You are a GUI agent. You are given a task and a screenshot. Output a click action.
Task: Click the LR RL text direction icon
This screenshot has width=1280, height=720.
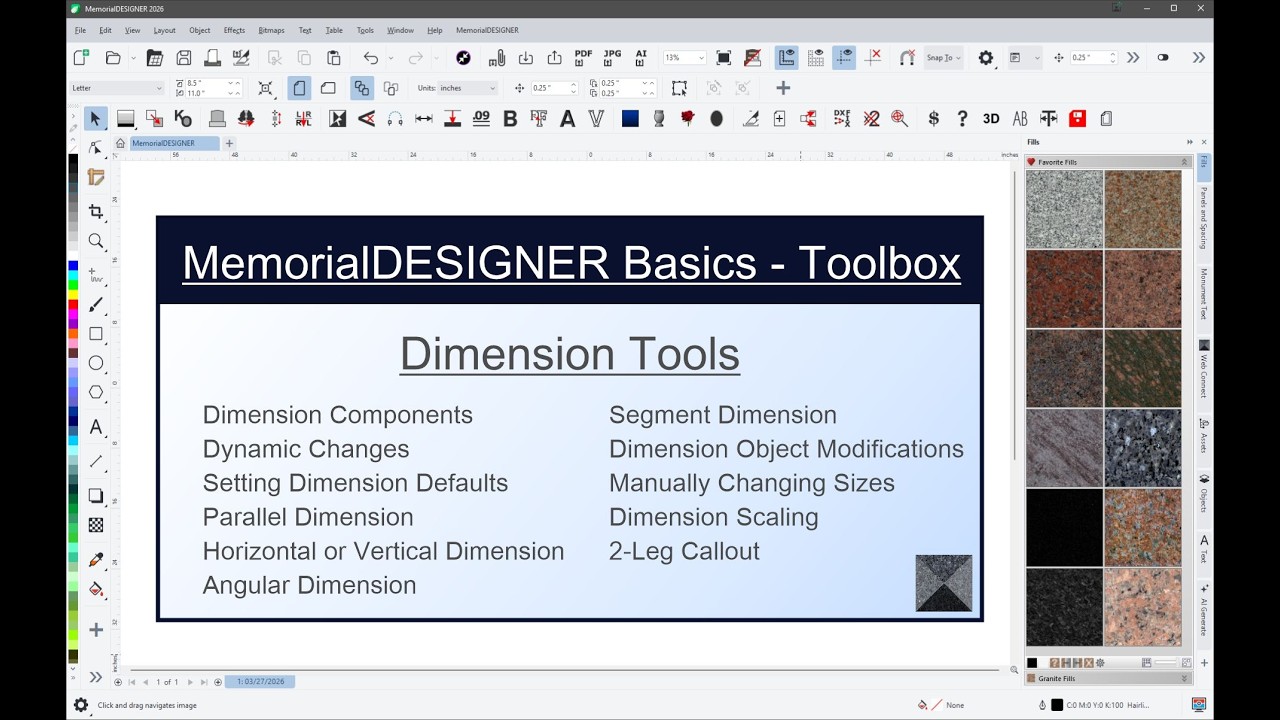[x=304, y=119]
